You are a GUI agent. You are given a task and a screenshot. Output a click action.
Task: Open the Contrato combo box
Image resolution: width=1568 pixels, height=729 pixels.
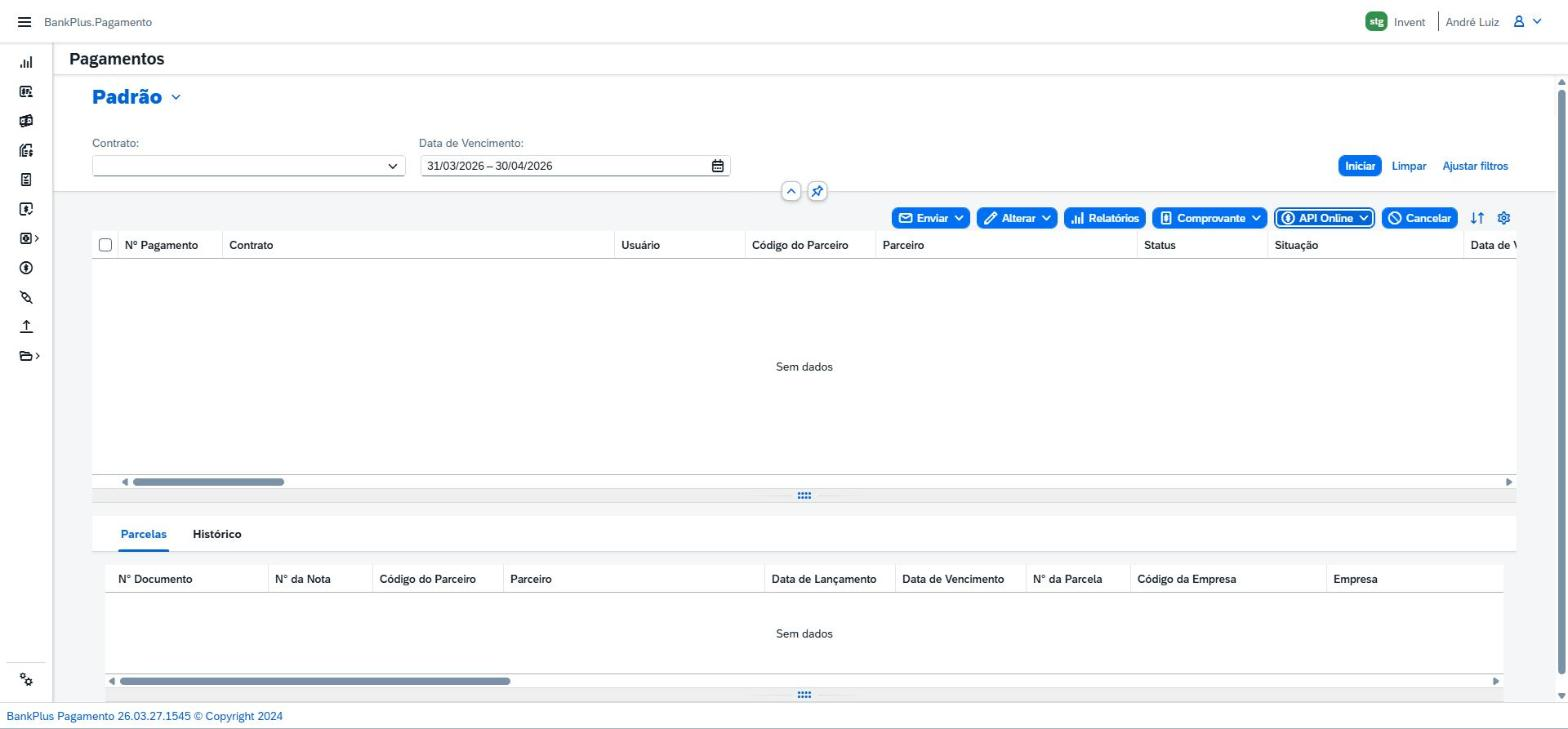pyautogui.click(x=248, y=166)
